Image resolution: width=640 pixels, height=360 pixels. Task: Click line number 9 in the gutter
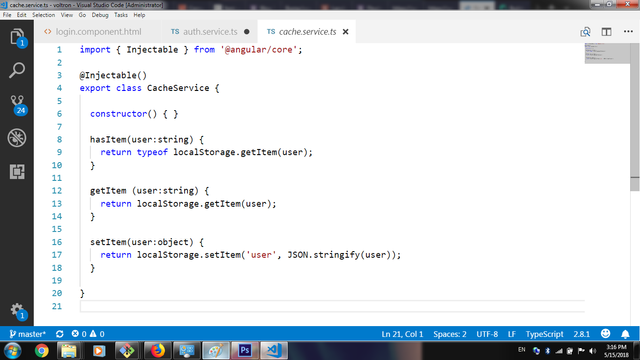pyautogui.click(x=59, y=152)
